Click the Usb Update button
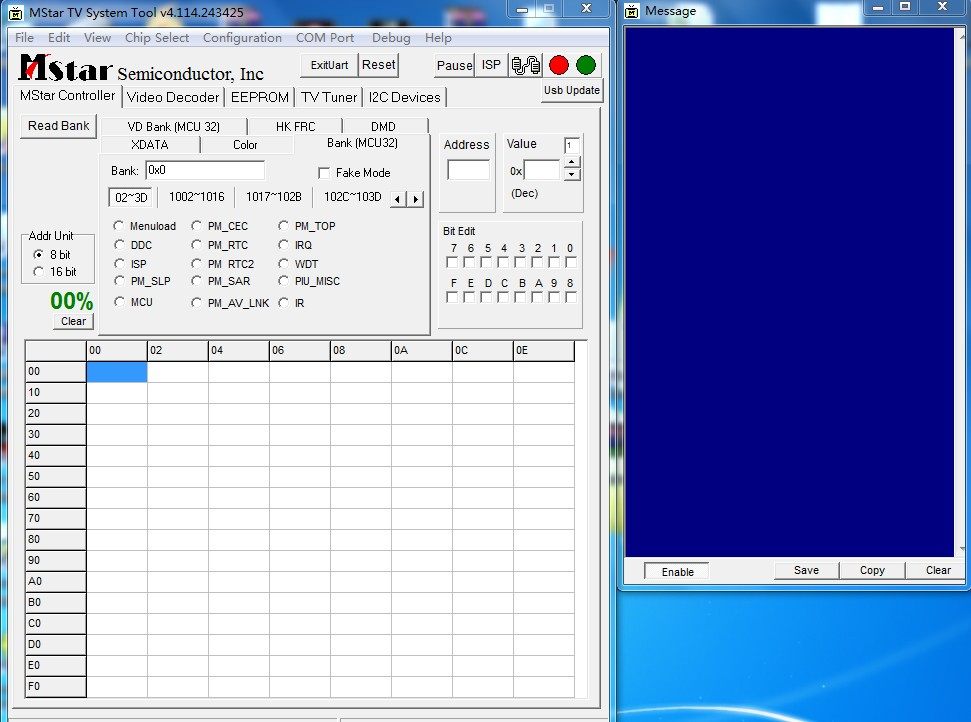Image resolution: width=971 pixels, height=722 pixels. point(571,90)
